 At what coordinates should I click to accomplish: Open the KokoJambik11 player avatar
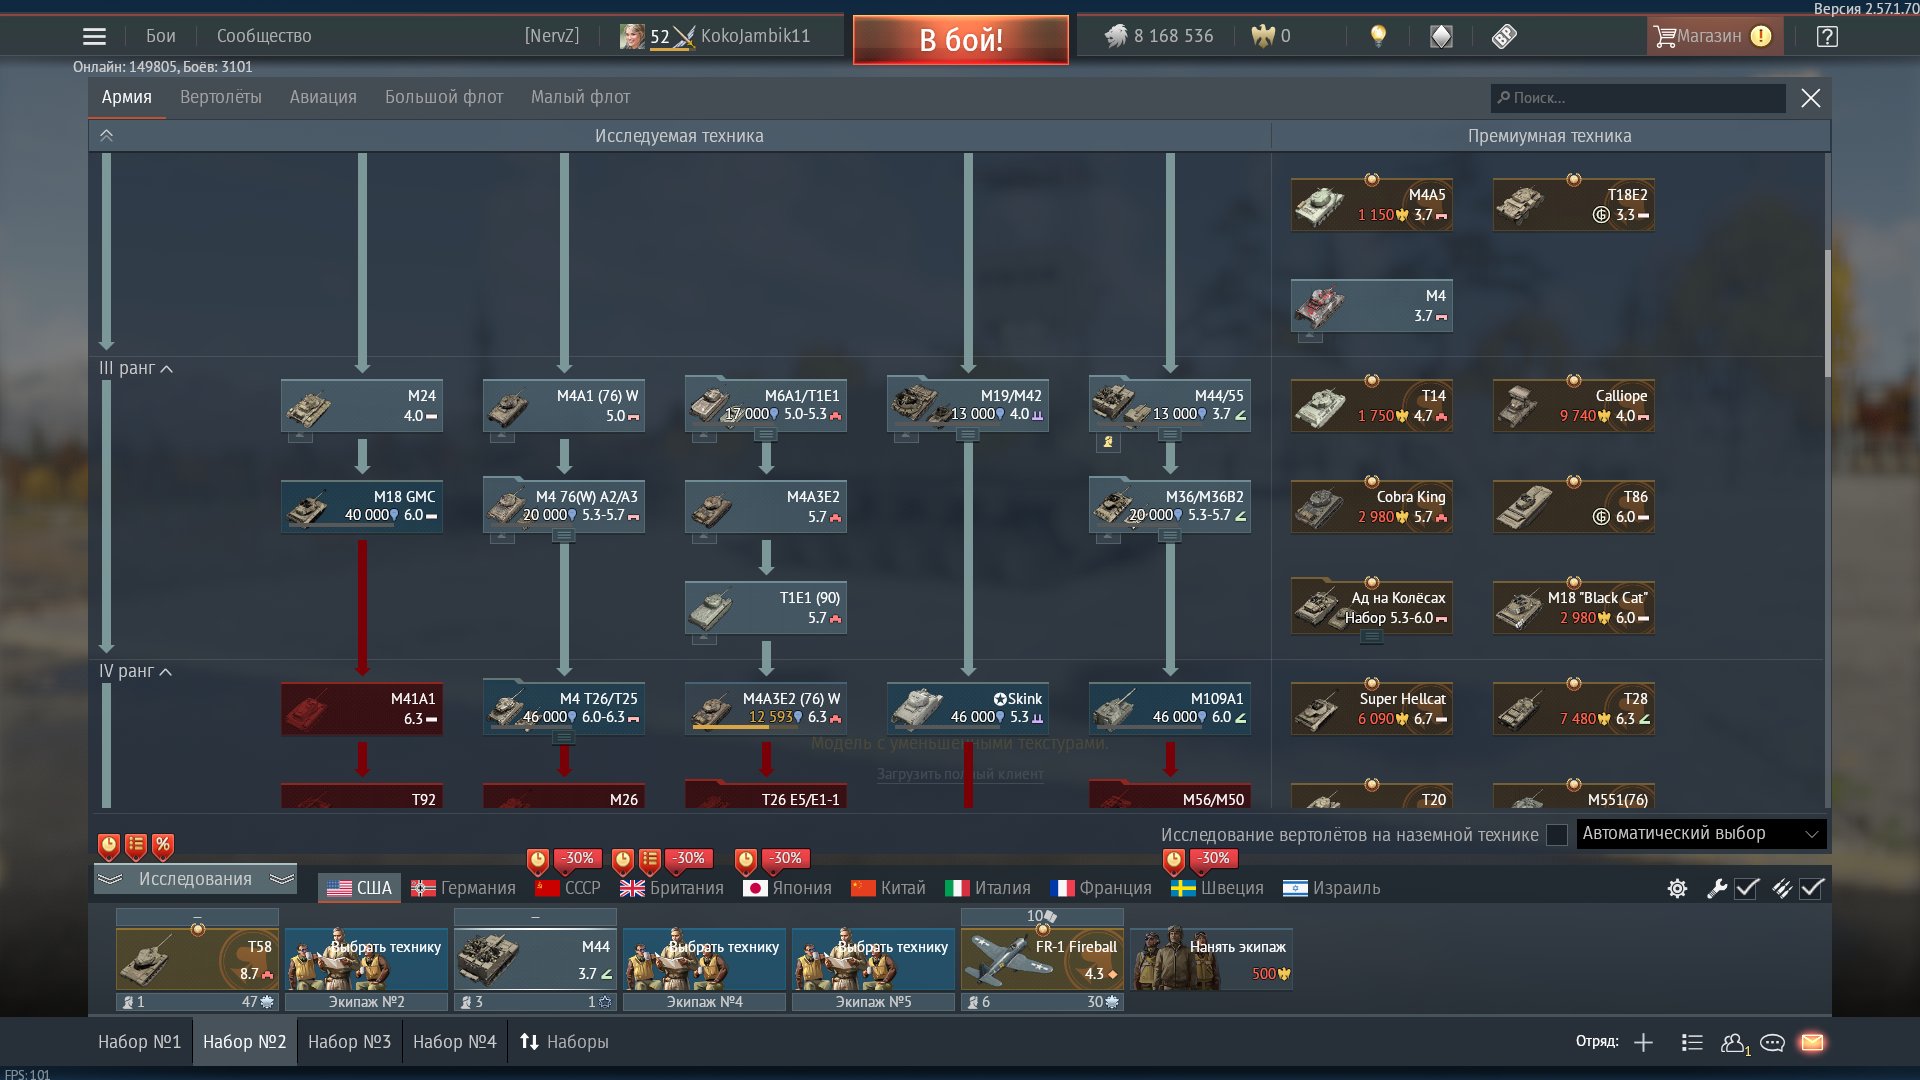632,37
